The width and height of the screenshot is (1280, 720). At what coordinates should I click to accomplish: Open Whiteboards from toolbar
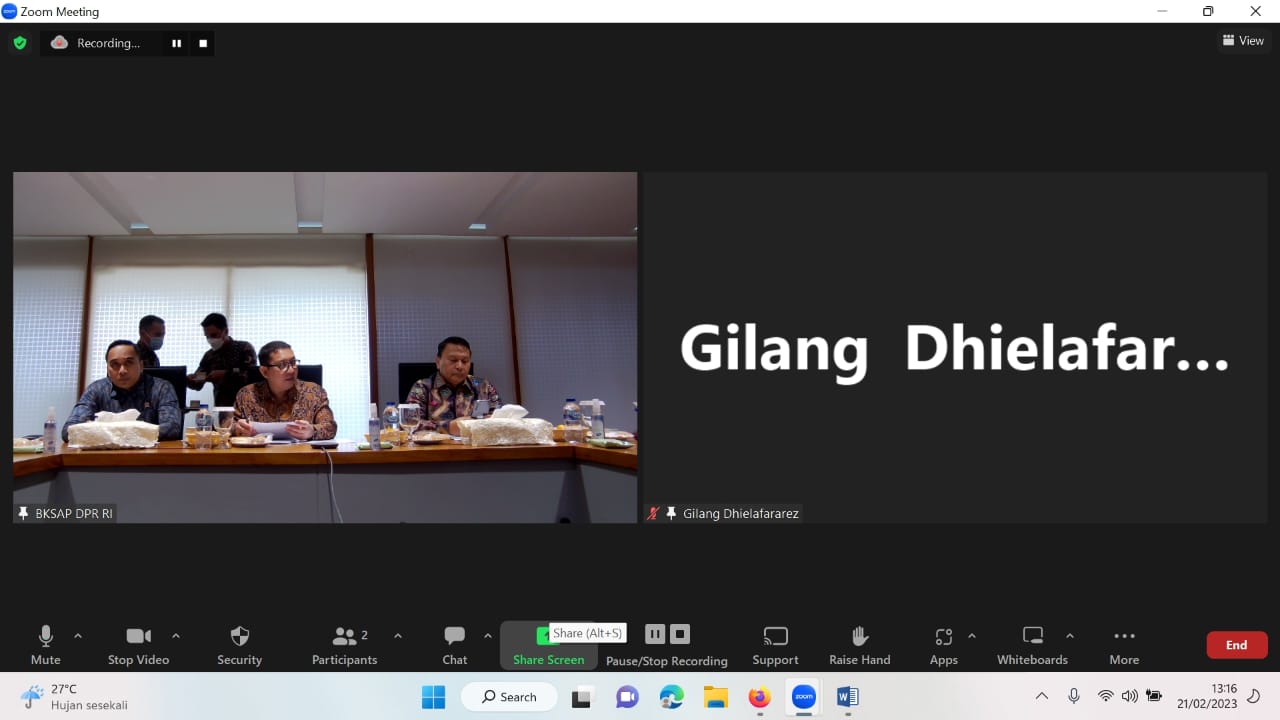tap(1032, 645)
